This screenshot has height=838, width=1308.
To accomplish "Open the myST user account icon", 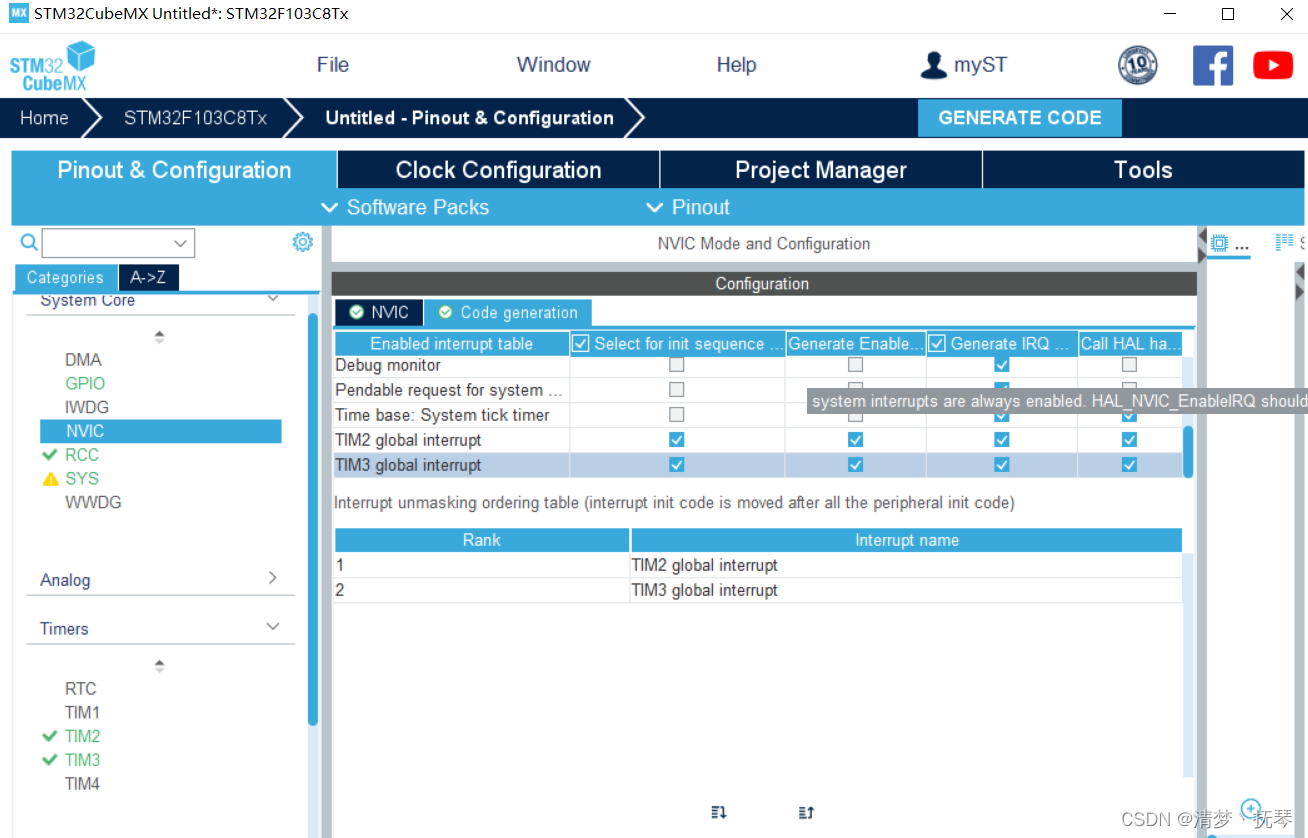I will [x=933, y=65].
